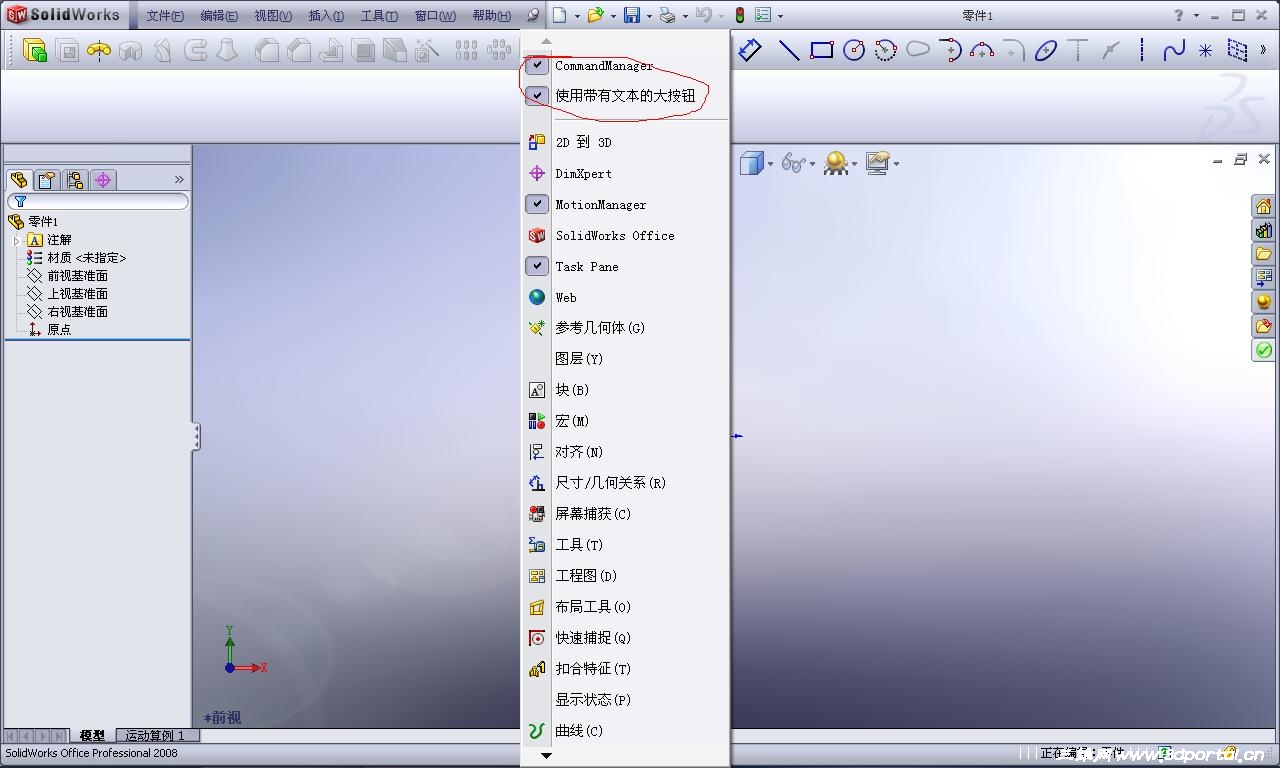Click the SolidWorks Resources home icon in Task Pane
The image size is (1280, 768).
coord(1264,206)
